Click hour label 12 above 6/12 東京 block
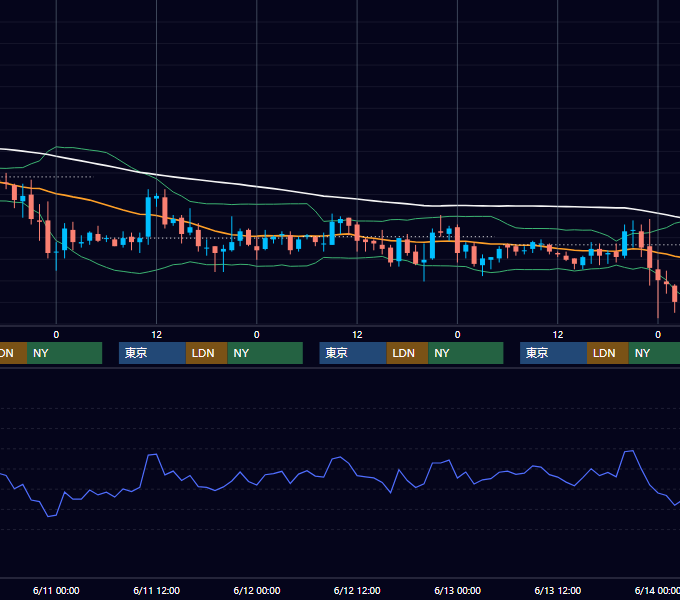The height and width of the screenshot is (600, 680). pyautogui.click(x=357, y=335)
